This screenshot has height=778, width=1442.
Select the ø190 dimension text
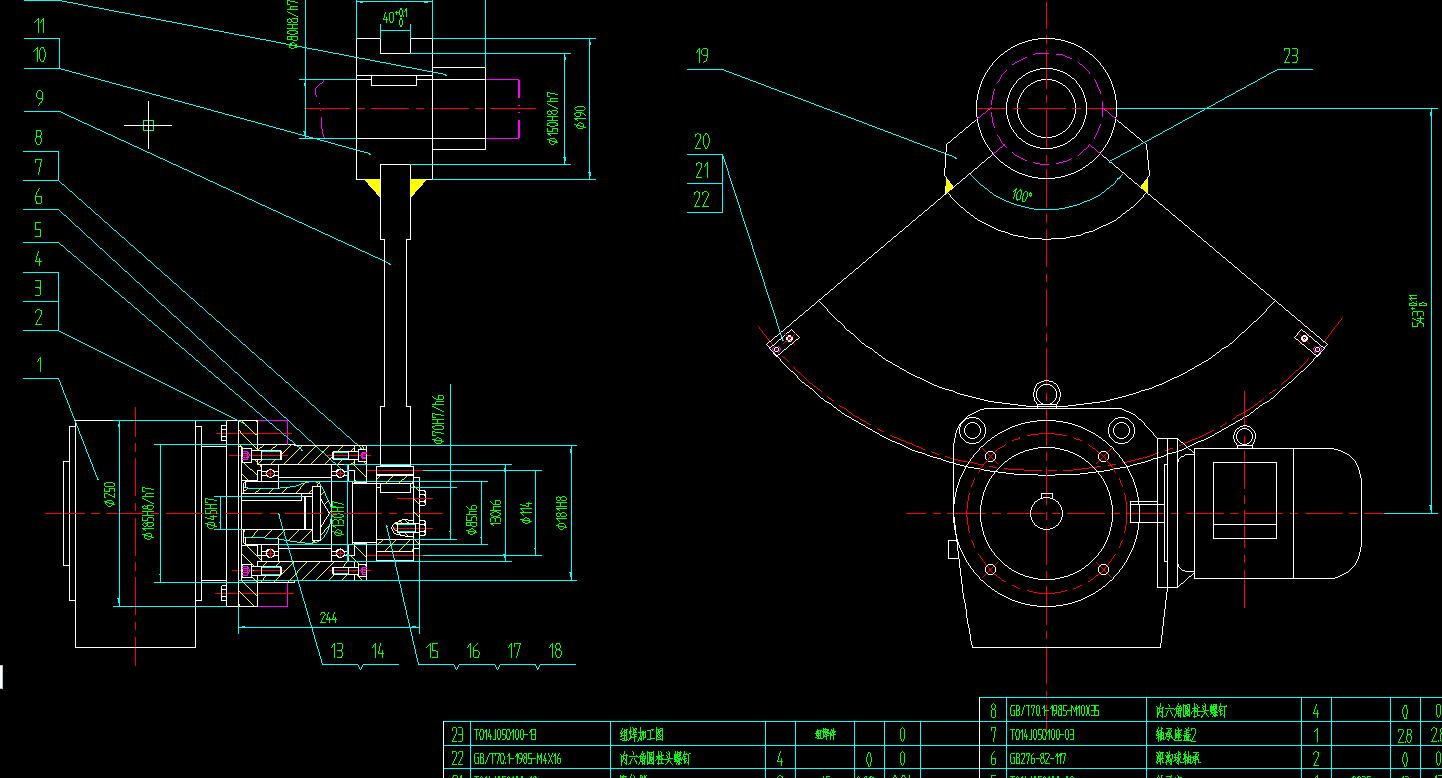click(580, 117)
